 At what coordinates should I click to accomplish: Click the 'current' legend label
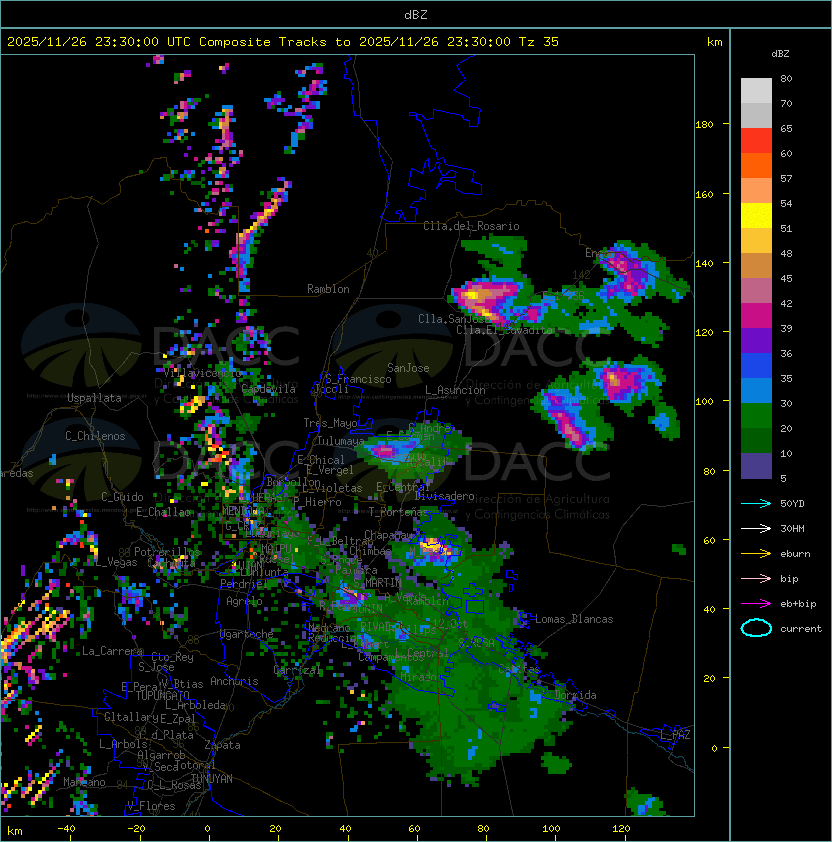pos(801,629)
